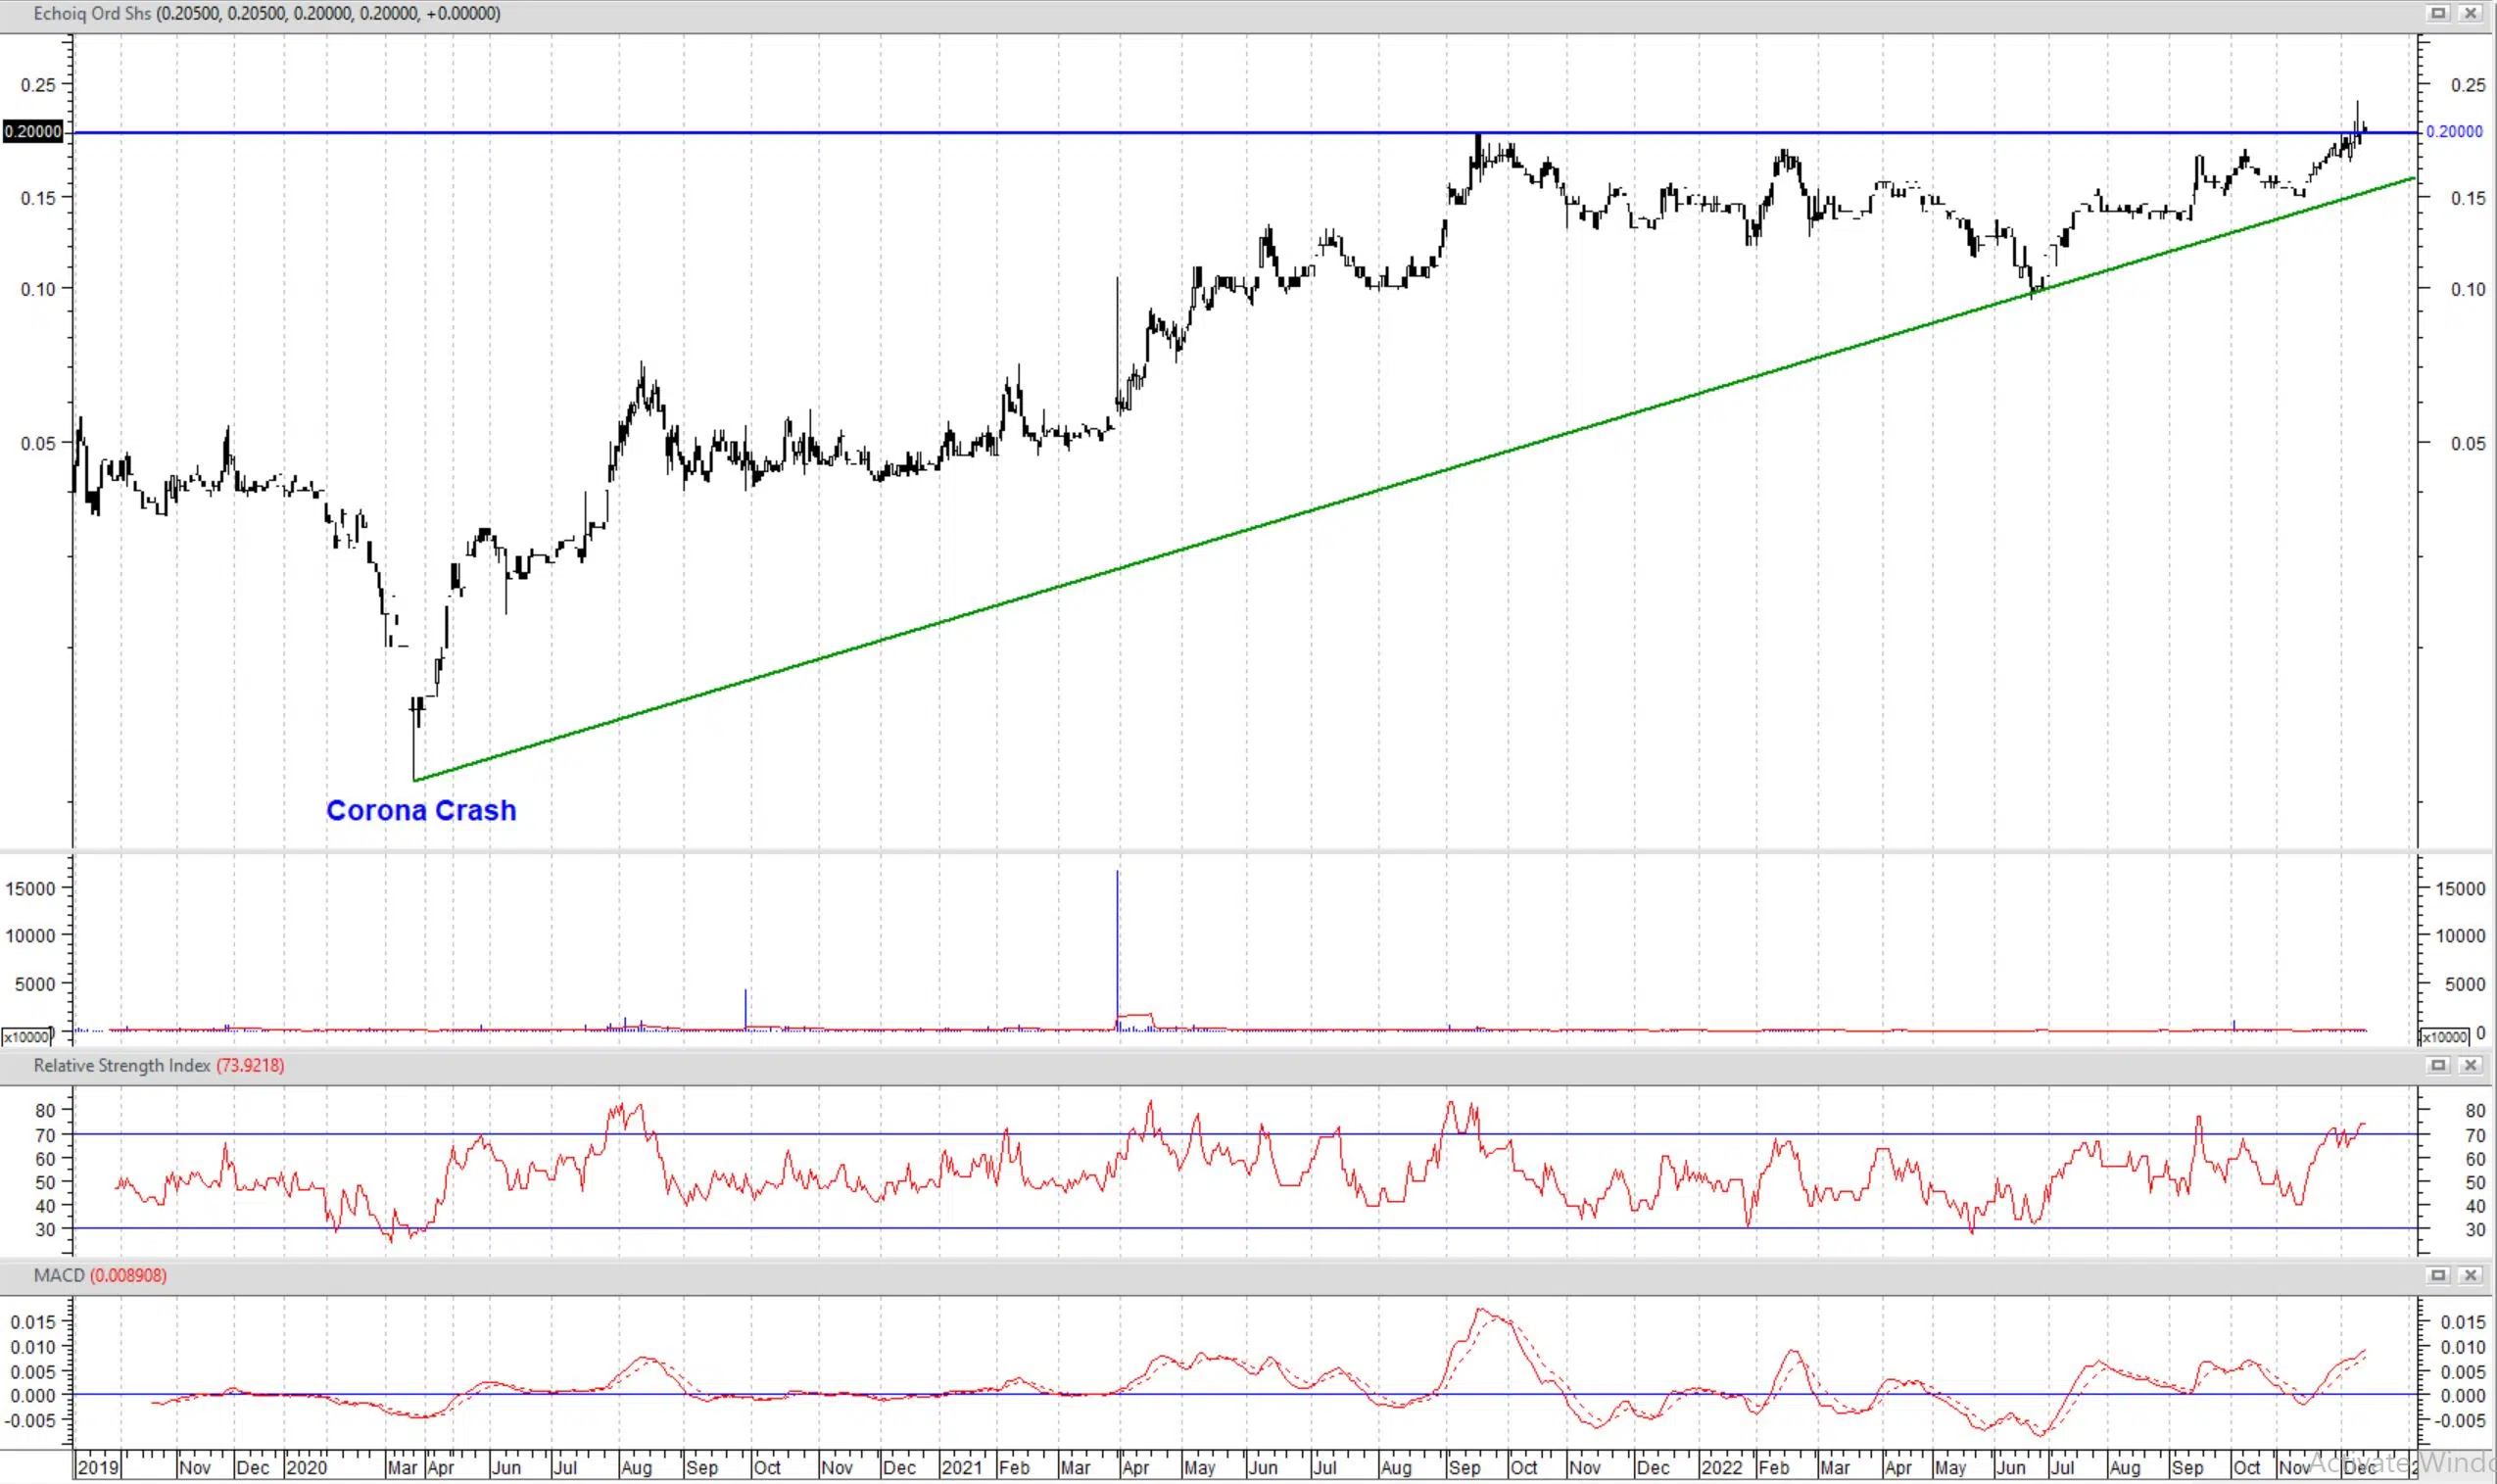
Task: Click the 2021 label on date axis
Action: pos(961,1467)
